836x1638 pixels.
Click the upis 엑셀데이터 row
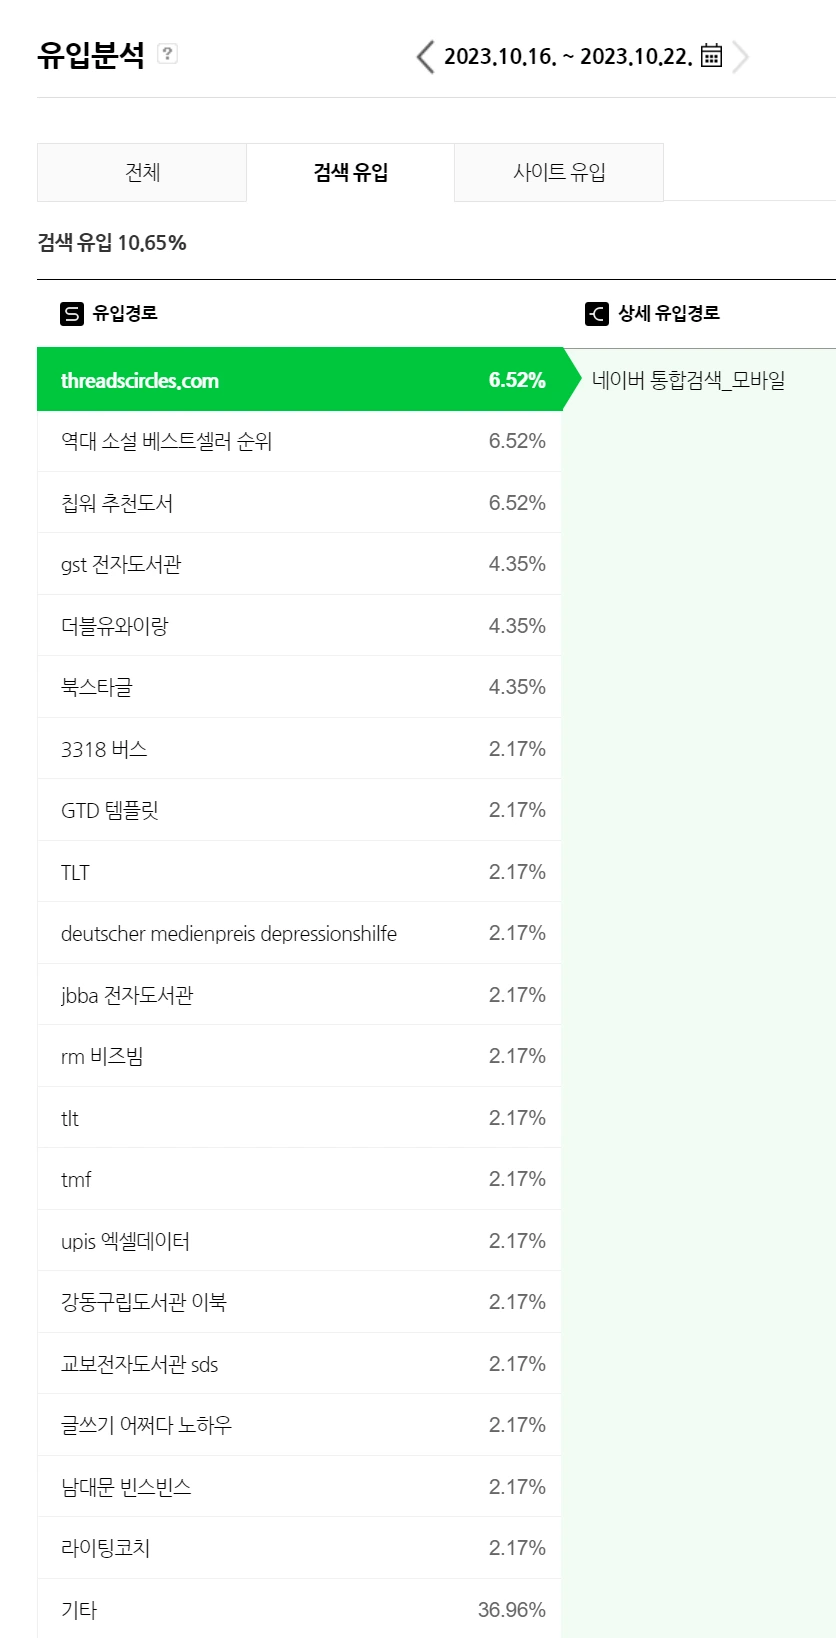[299, 1241]
